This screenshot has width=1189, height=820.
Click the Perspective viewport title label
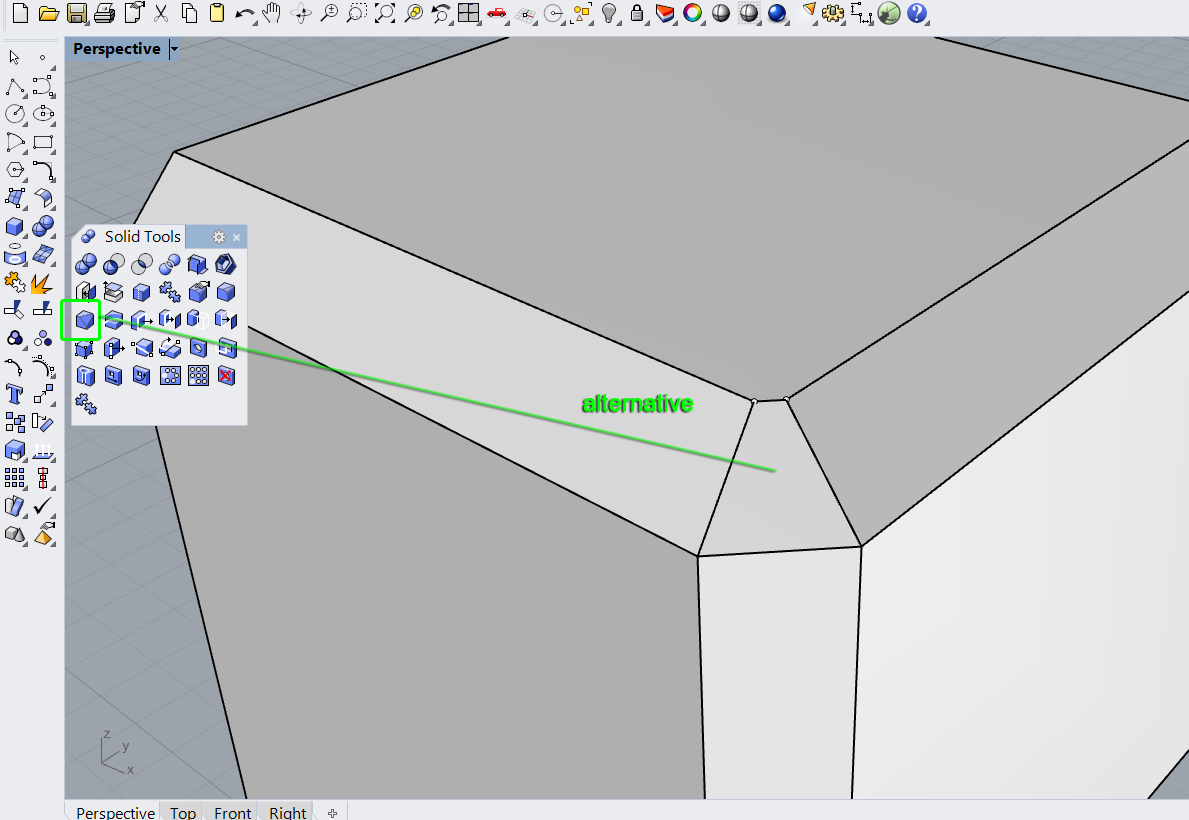pyautogui.click(x=117, y=49)
